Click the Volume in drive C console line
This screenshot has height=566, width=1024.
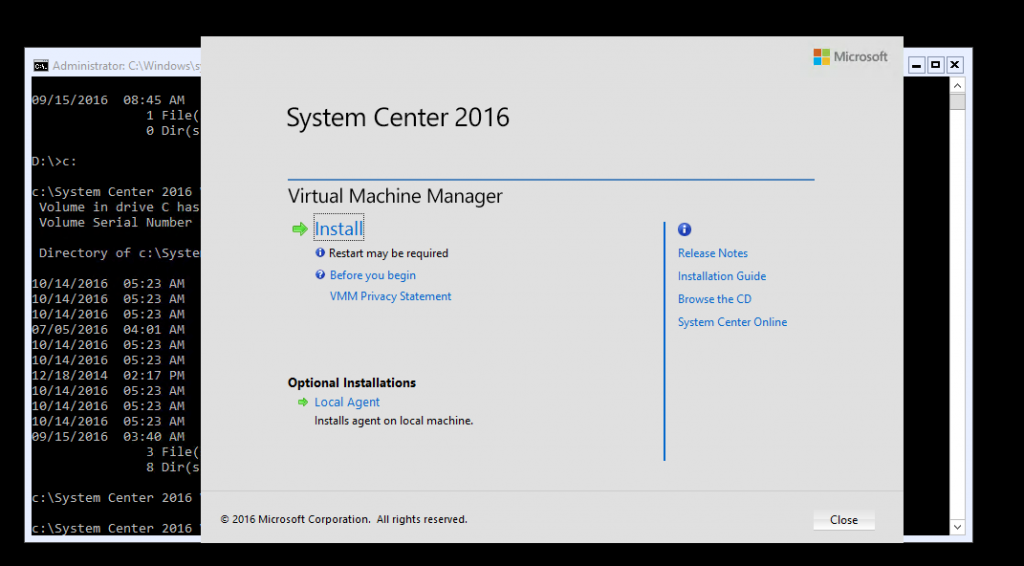(x=119, y=207)
